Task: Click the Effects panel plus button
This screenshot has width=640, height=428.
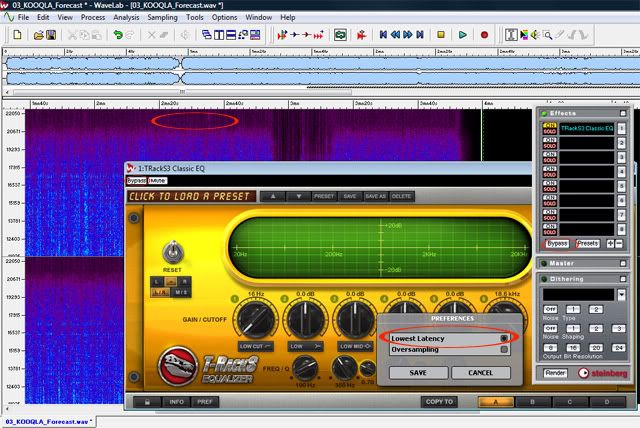Action: [x=610, y=244]
